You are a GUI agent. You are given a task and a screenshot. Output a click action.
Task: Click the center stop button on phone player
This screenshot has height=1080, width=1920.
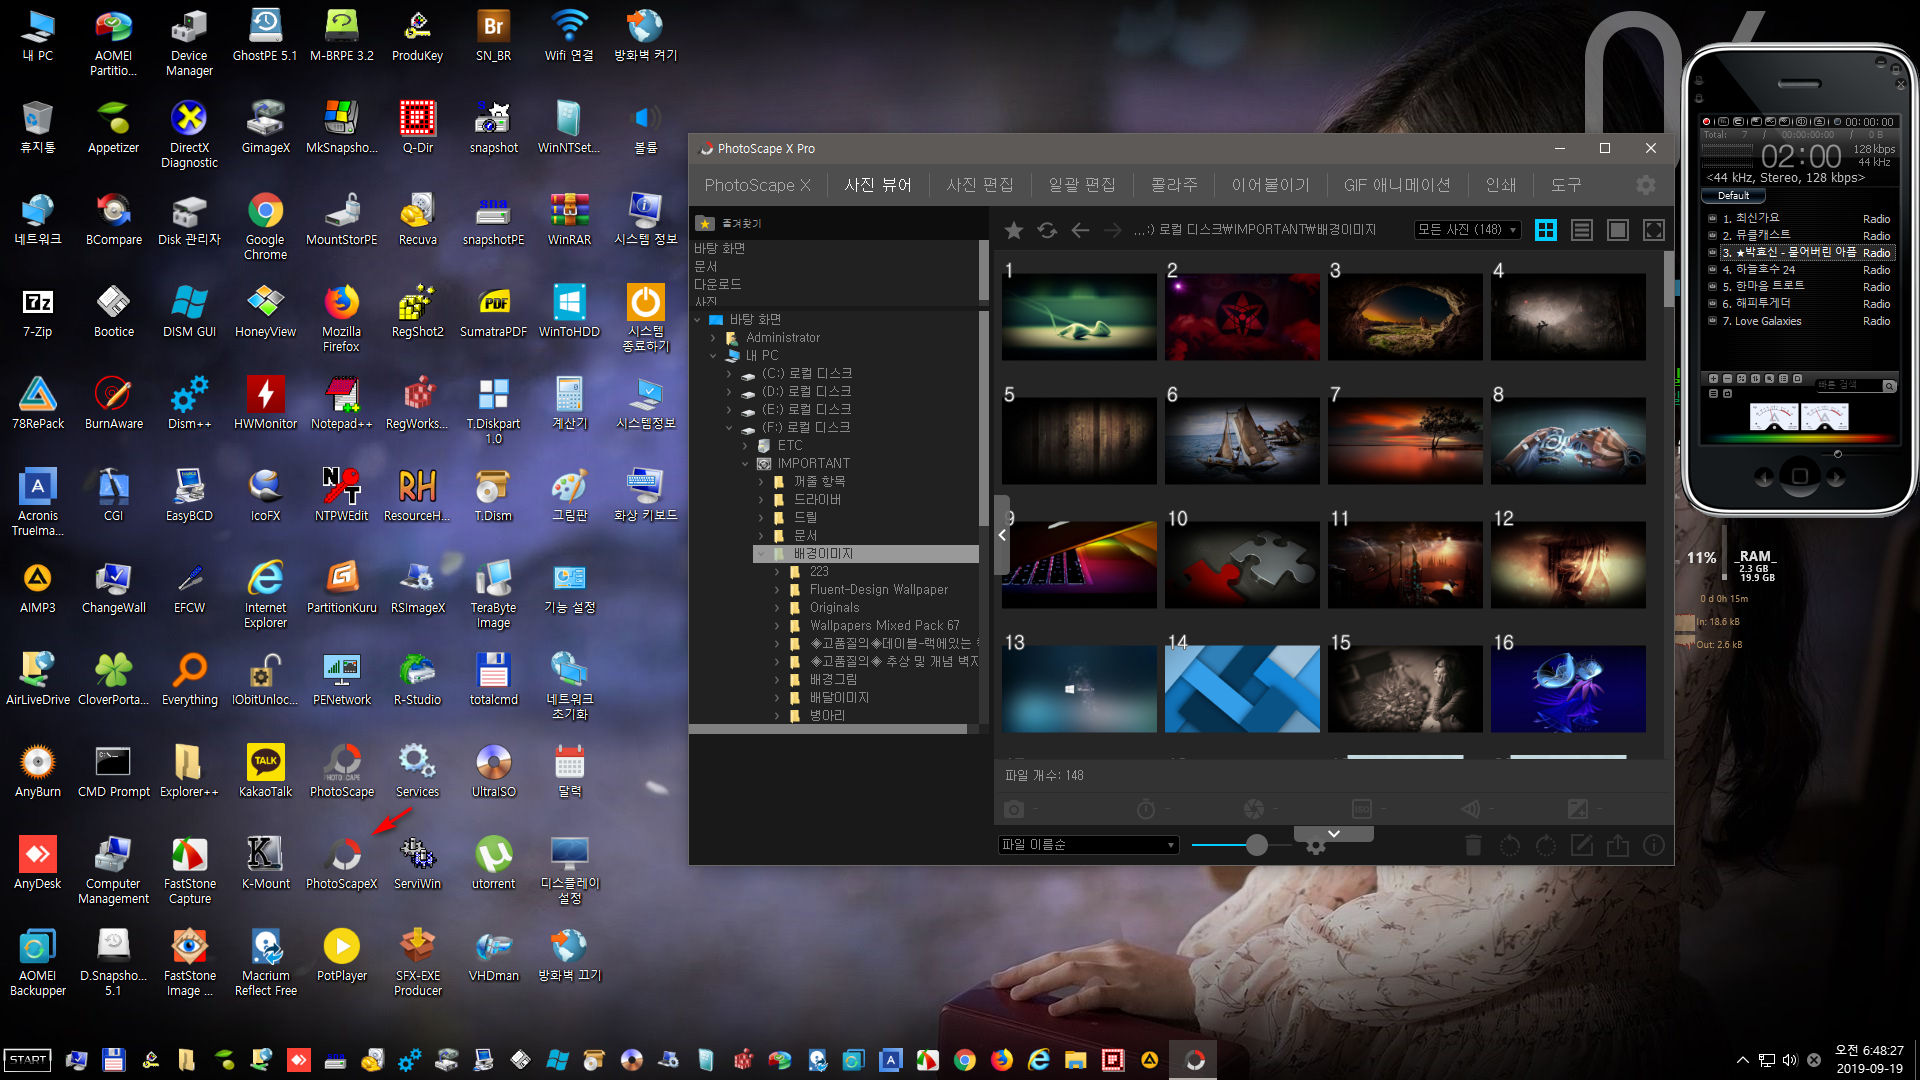pyautogui.click(x=1800, y=476)
